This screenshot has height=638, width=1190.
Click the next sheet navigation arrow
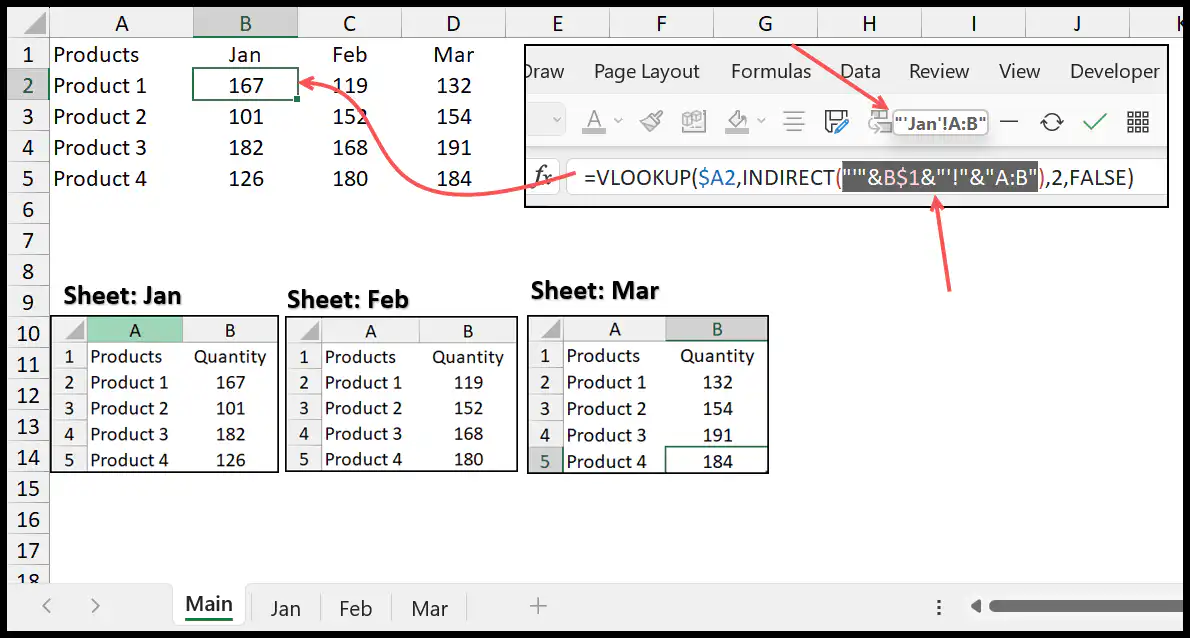(x=95, y=605)
